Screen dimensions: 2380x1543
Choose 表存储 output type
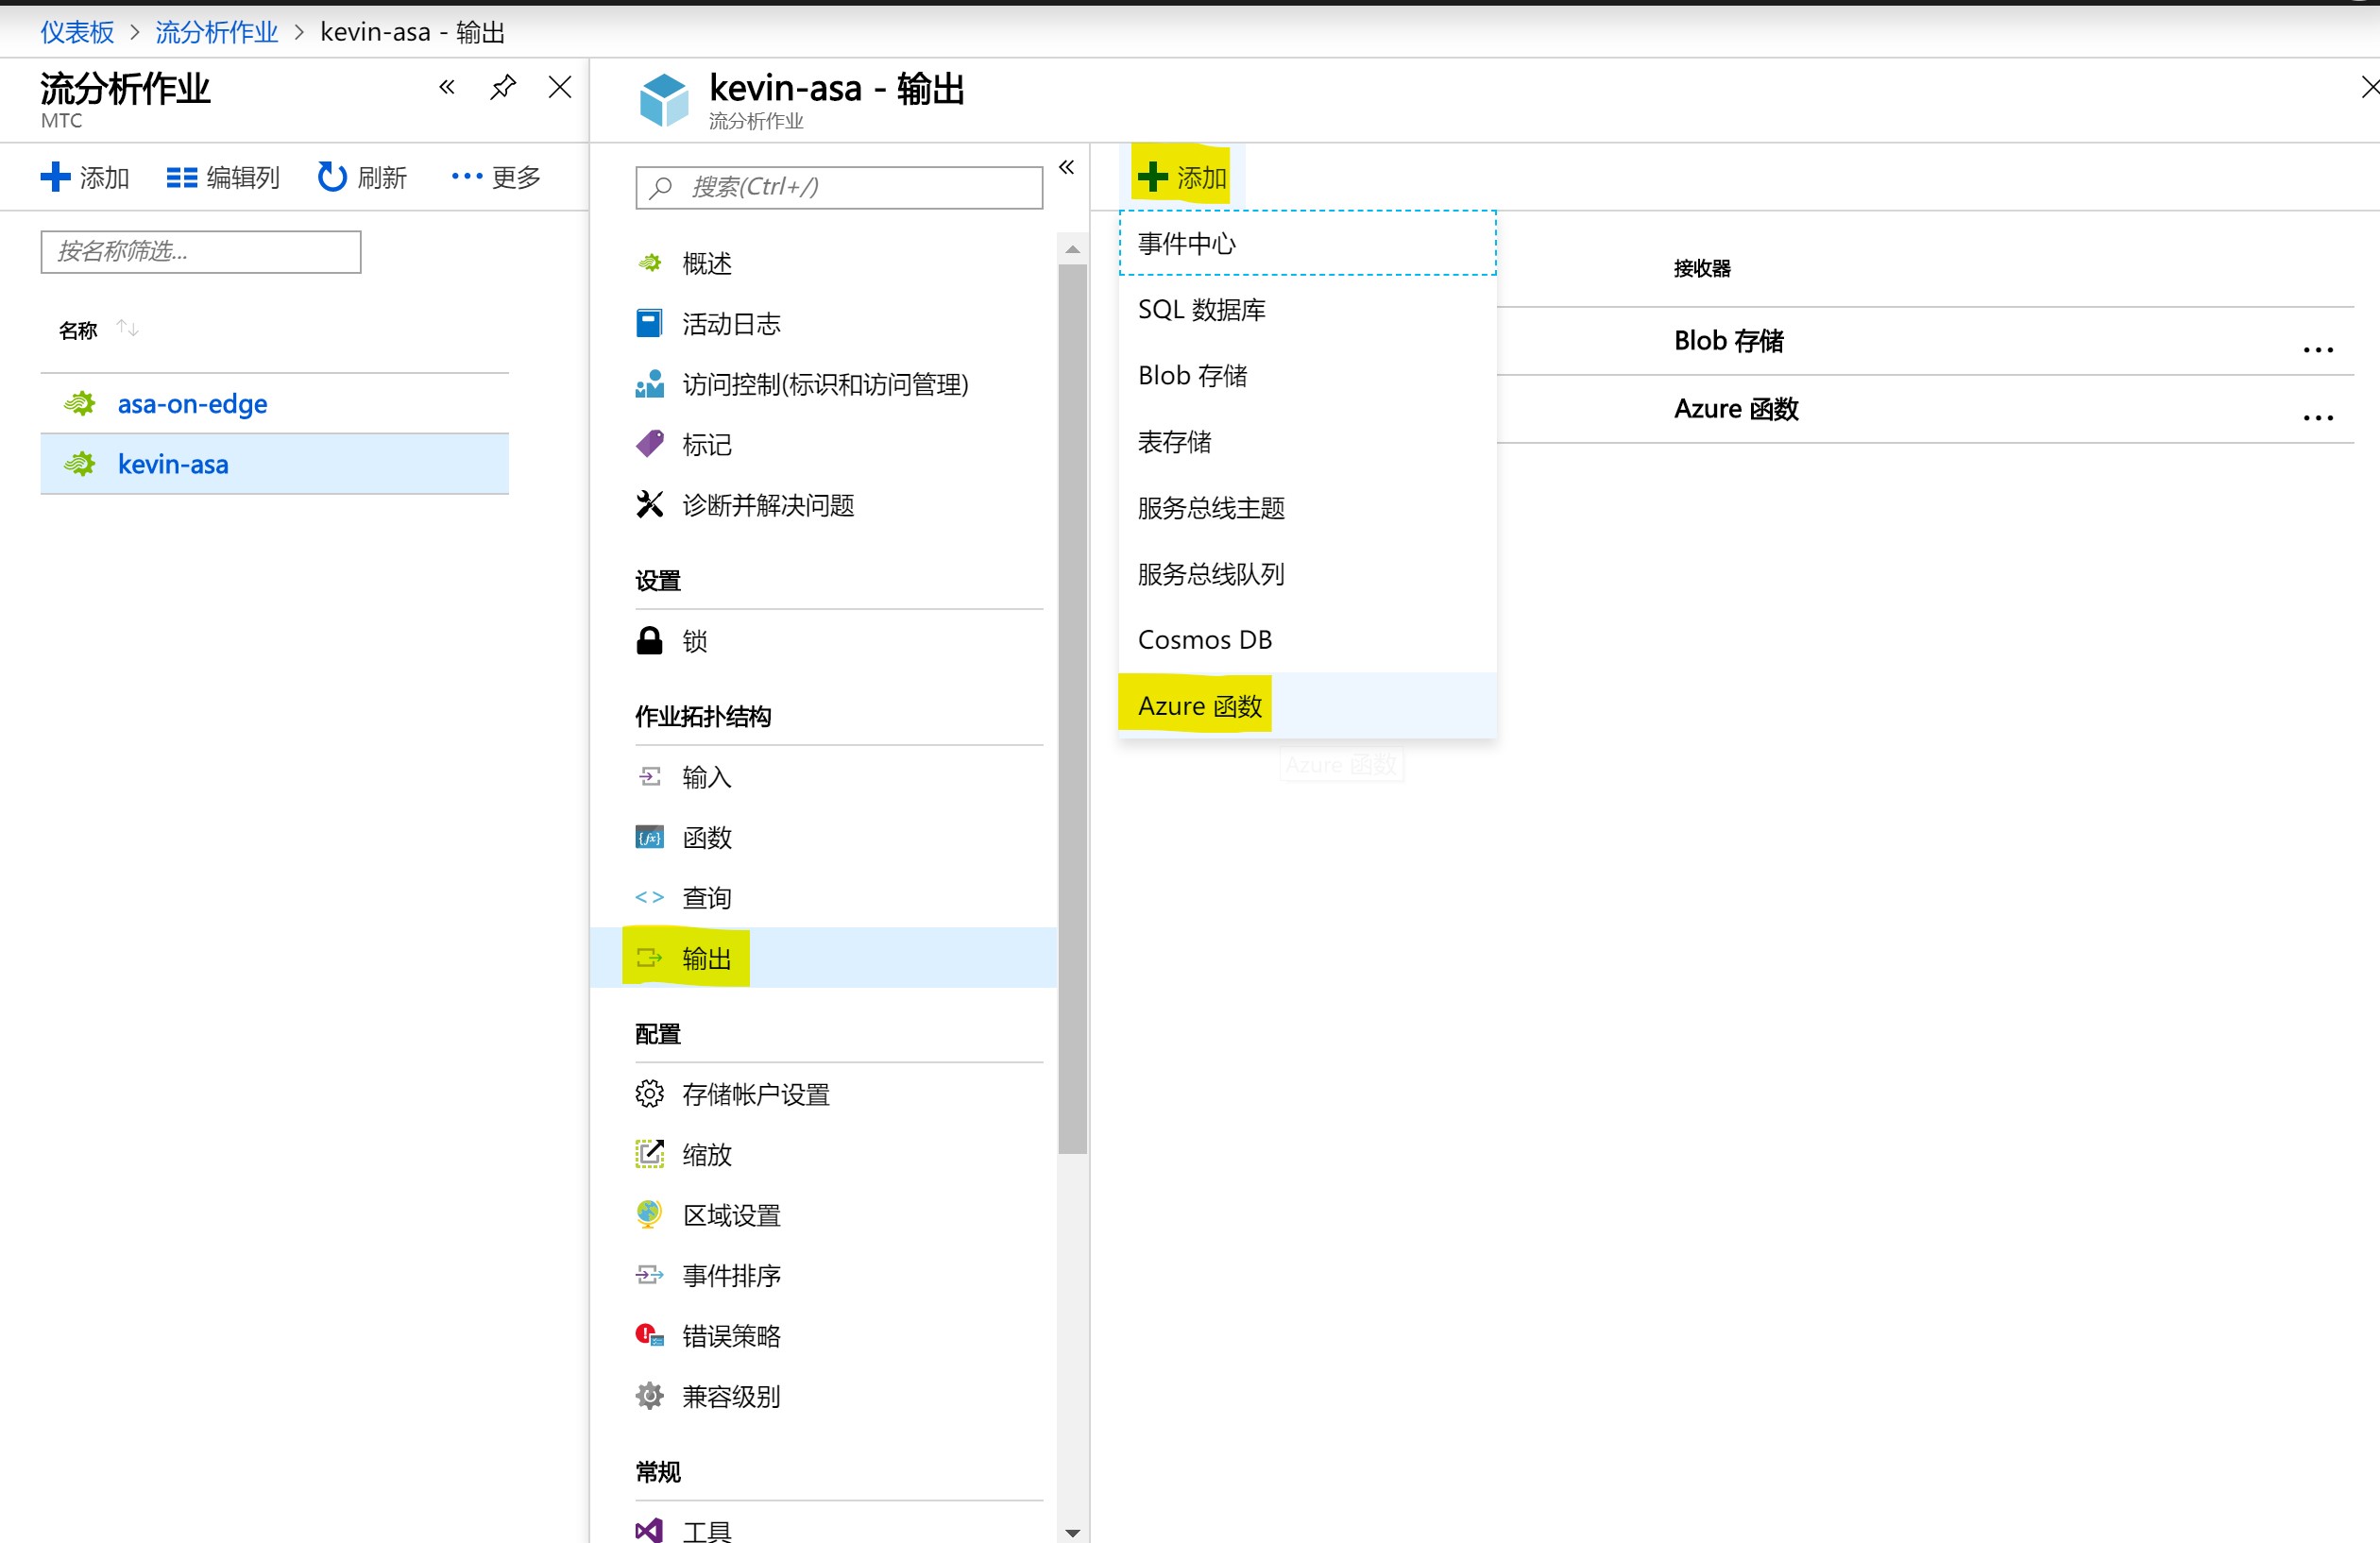[x=1308, y=442]
